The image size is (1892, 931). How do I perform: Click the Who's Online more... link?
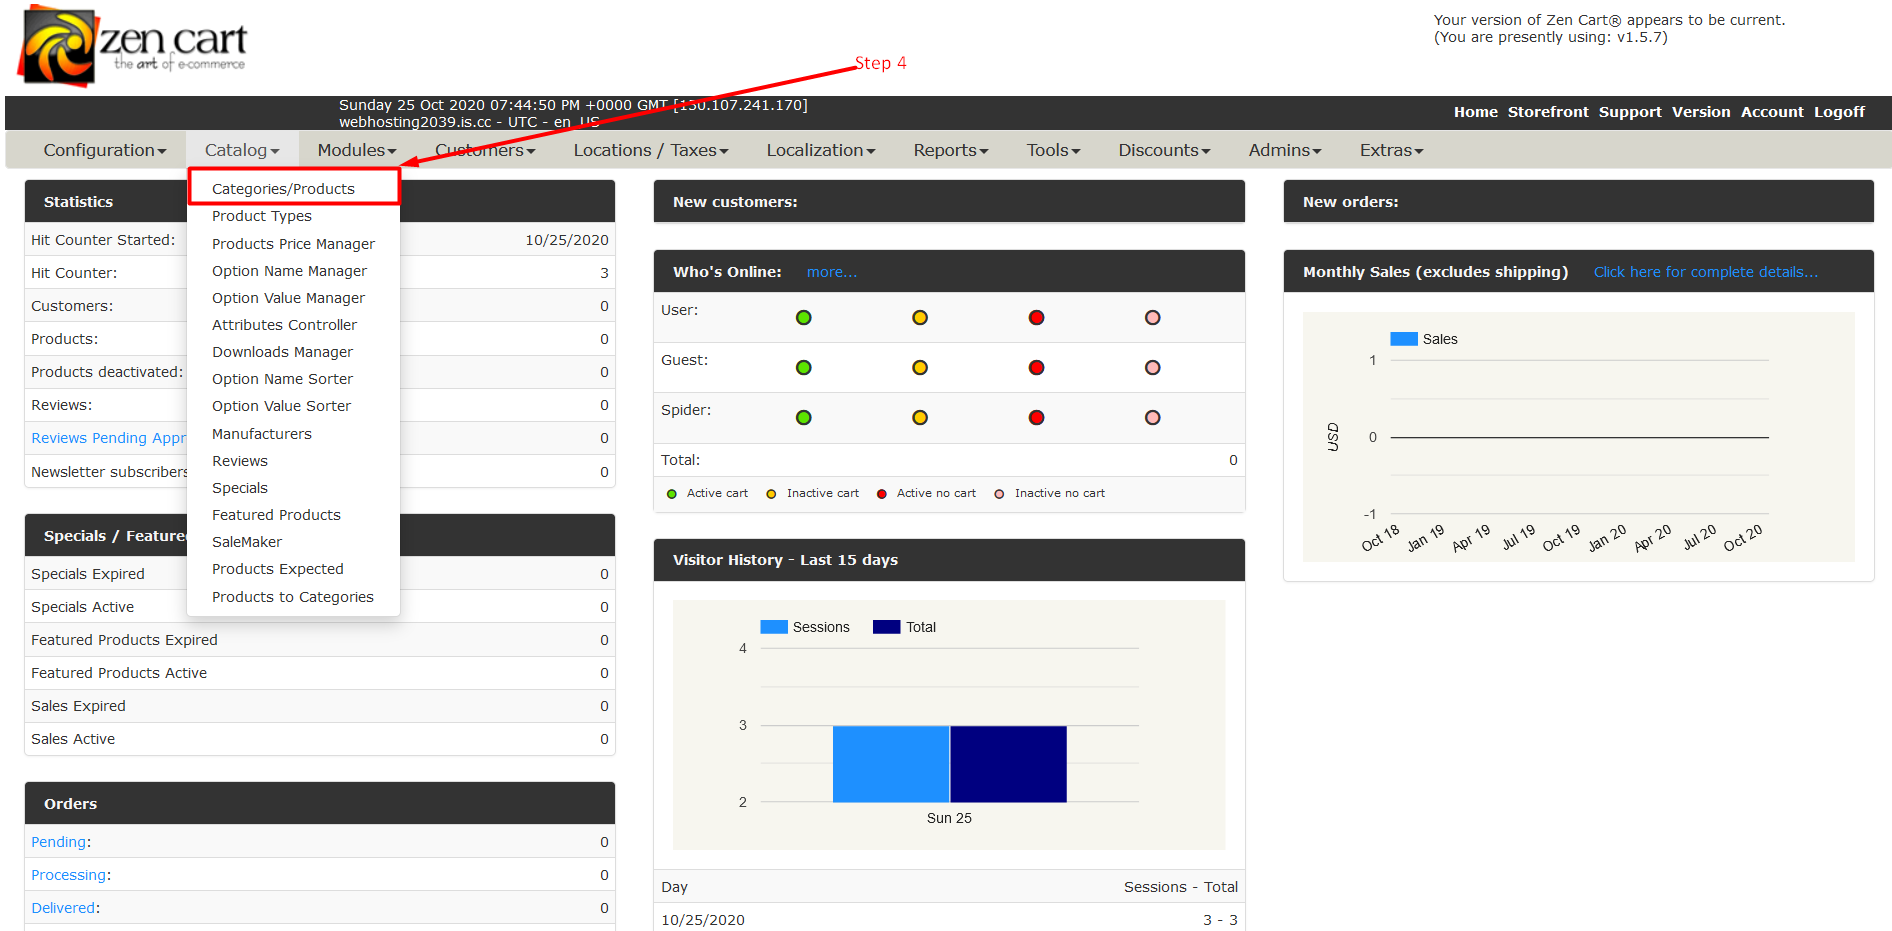point(832,272)
